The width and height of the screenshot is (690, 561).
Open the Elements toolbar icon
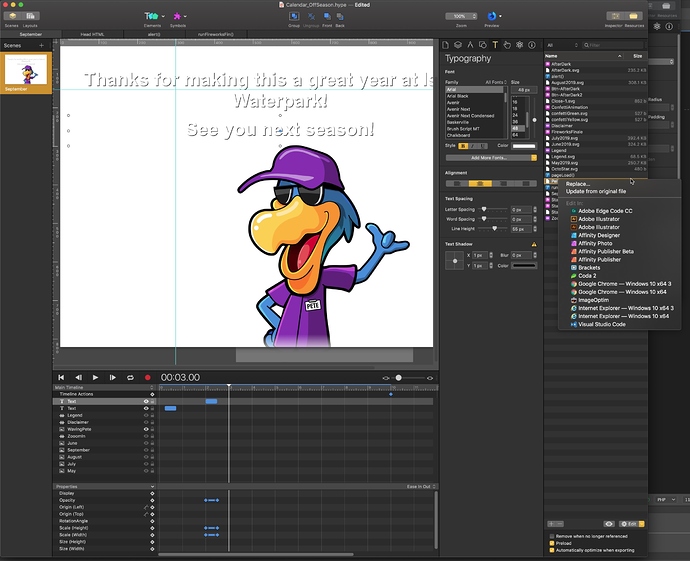[x=151, y=16]
